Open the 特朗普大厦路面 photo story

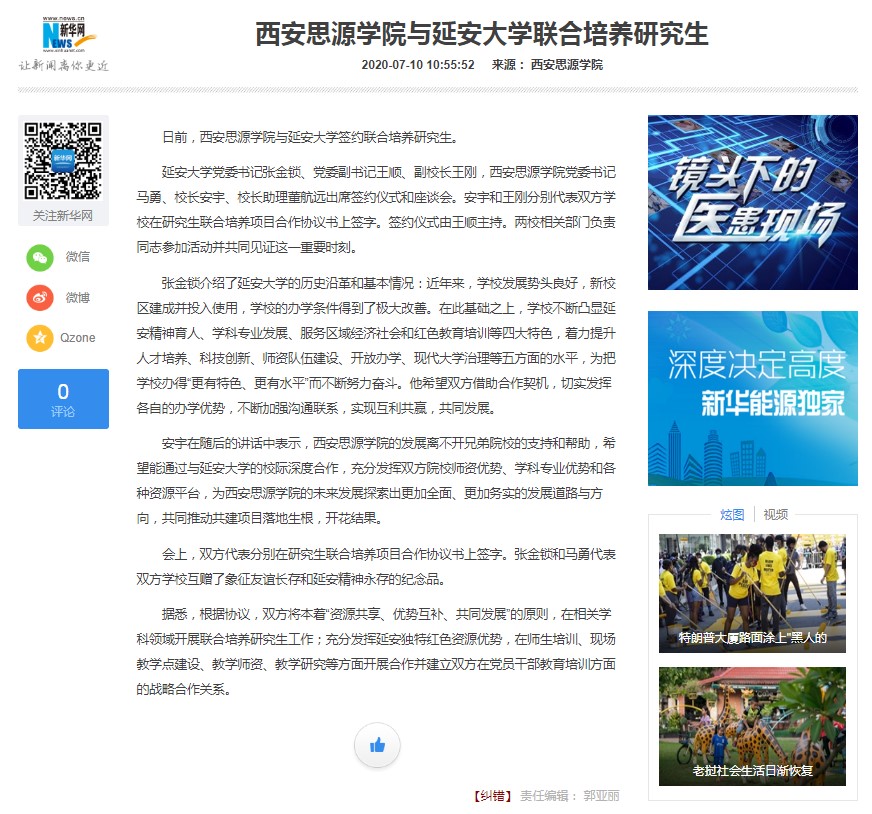click(752, 593)
